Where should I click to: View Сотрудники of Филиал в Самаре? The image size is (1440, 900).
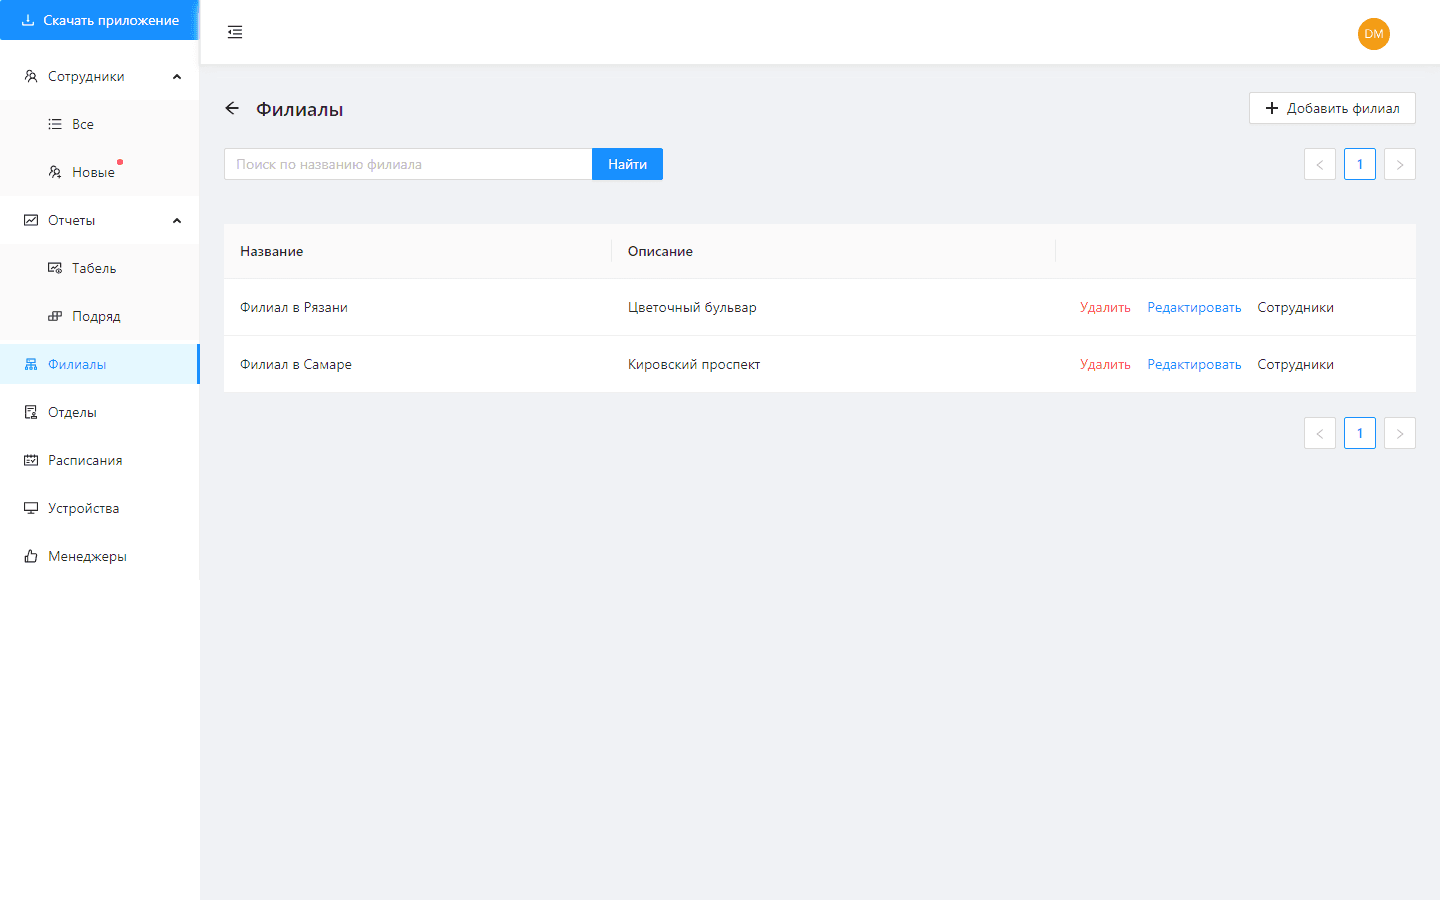(x=1295, y=364)
